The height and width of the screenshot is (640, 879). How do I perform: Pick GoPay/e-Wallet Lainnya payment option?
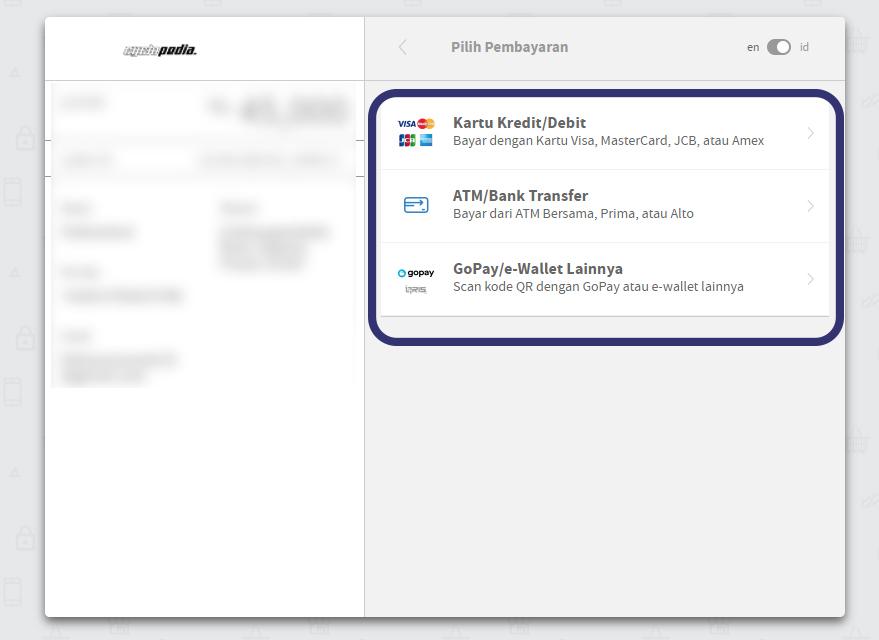point(538,269)
